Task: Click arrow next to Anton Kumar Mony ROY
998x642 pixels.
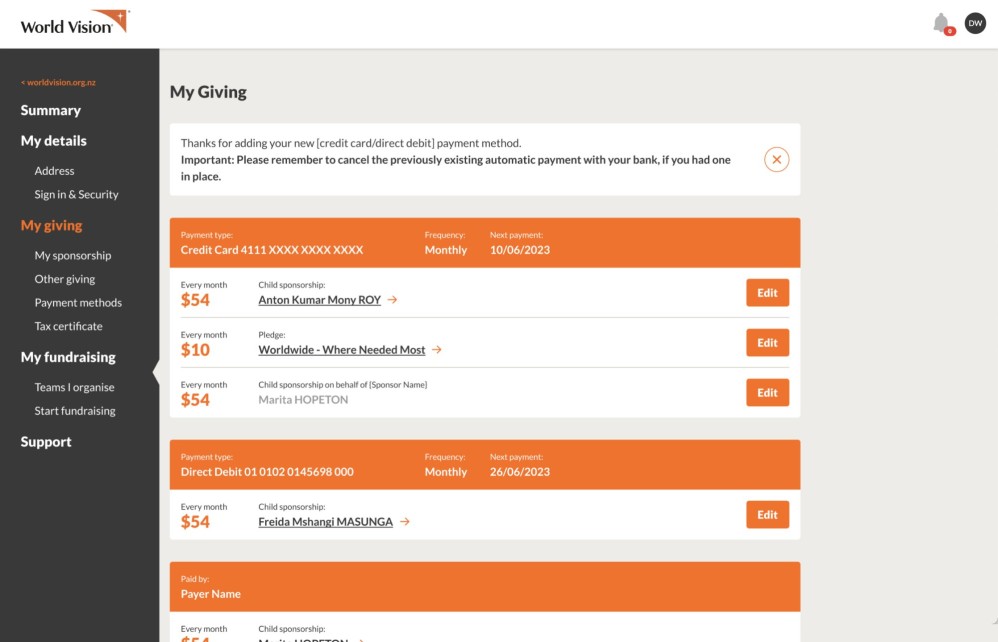Action: (x=393, y=300)
